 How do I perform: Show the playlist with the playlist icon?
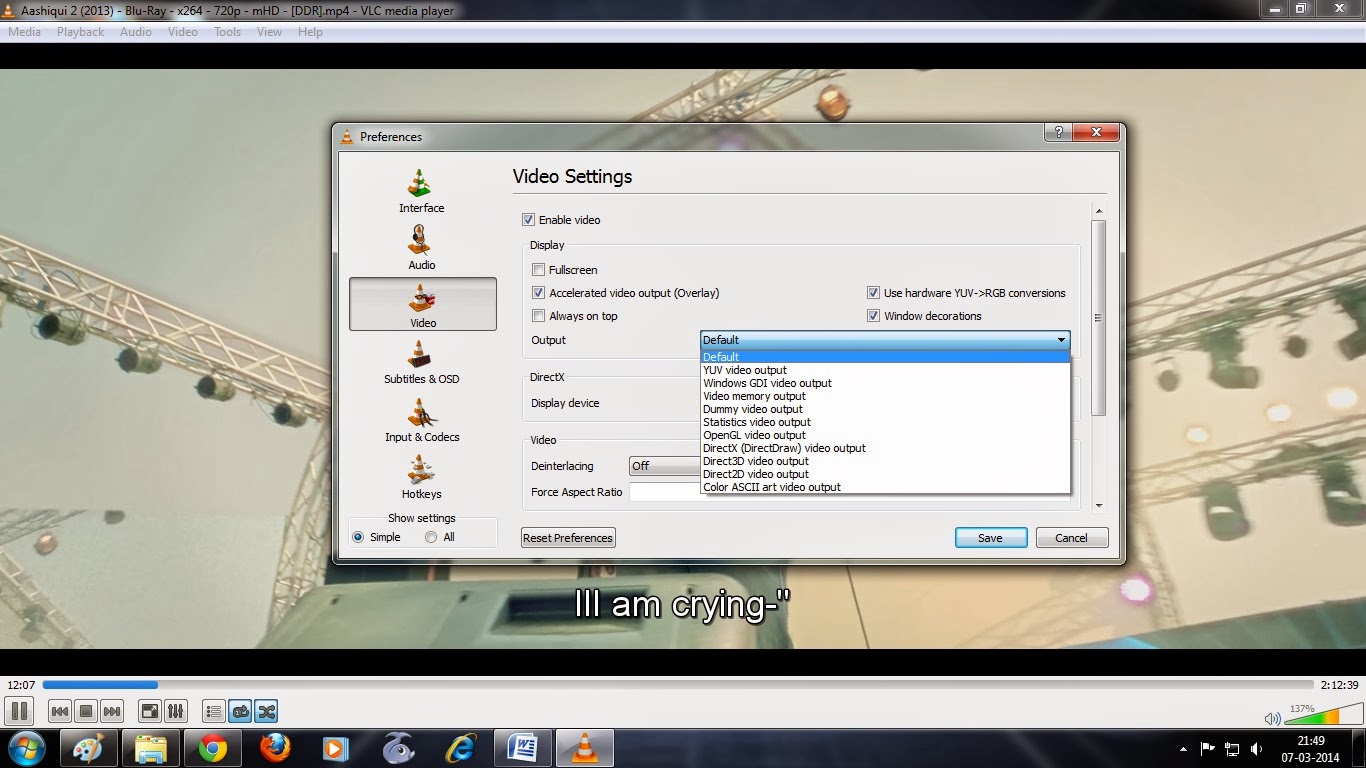tap(214, 712)
